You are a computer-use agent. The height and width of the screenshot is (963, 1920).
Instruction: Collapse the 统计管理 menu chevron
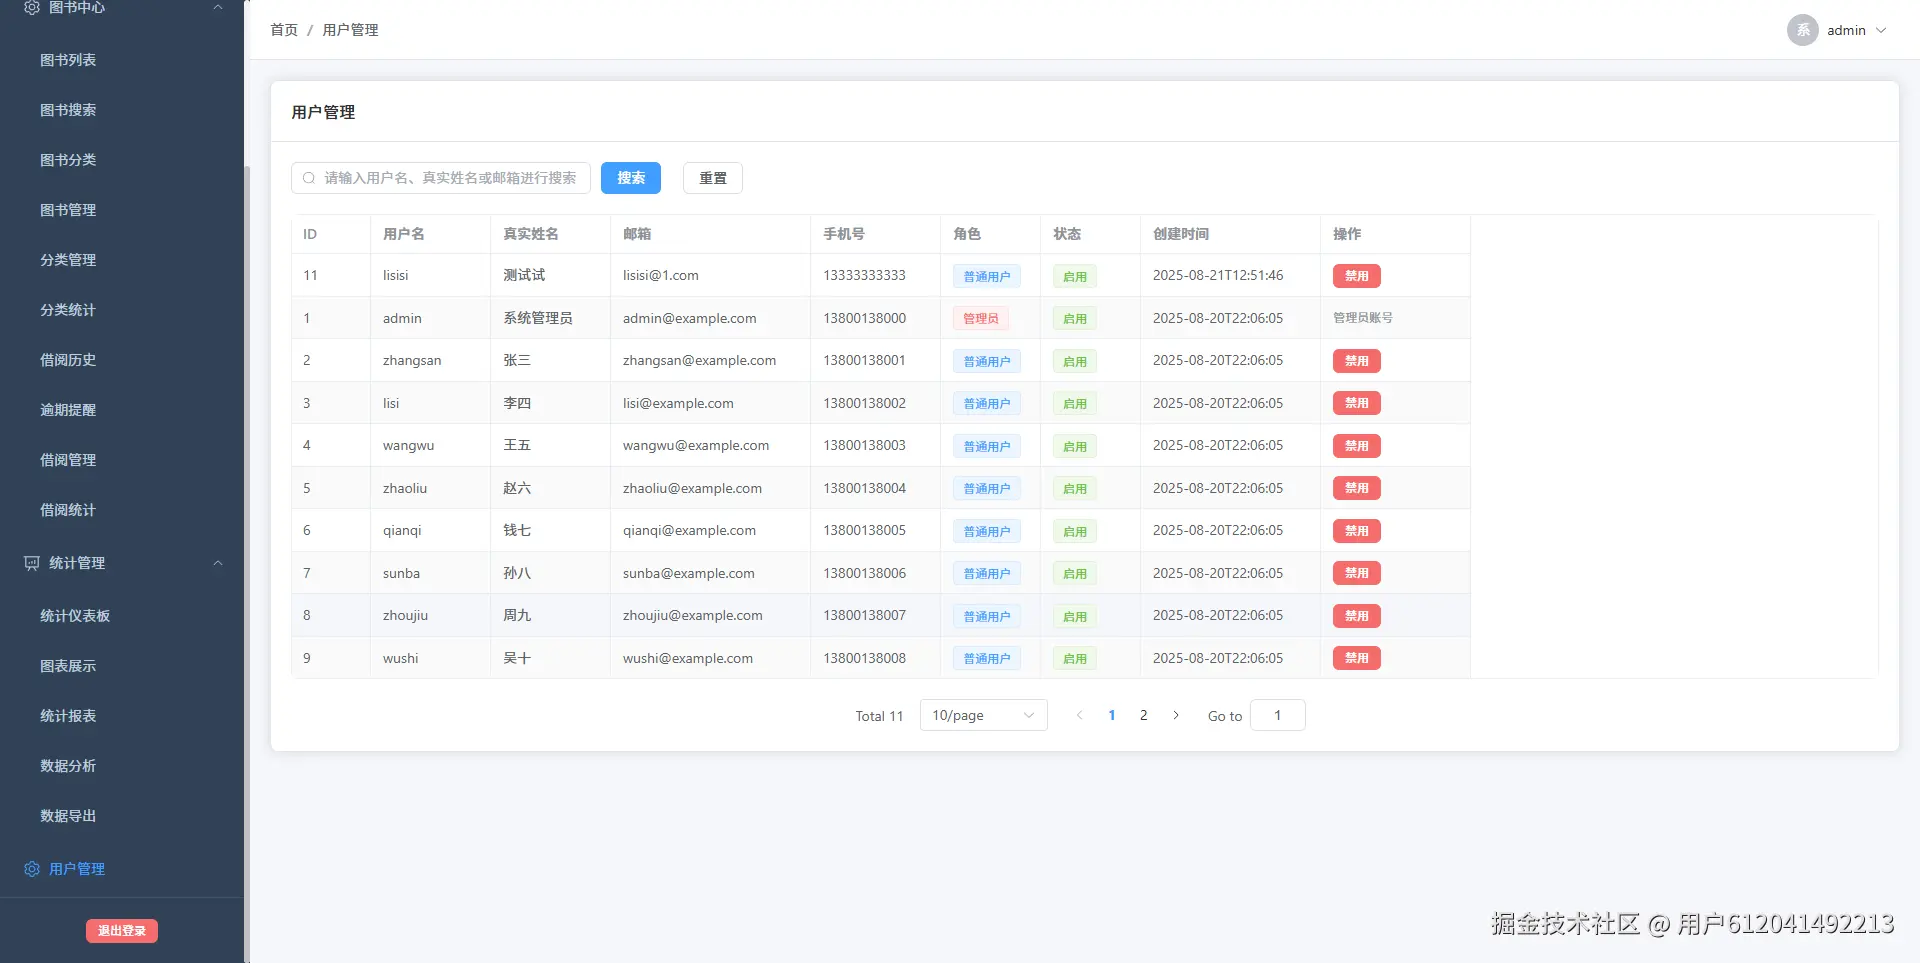click(218, 563)
